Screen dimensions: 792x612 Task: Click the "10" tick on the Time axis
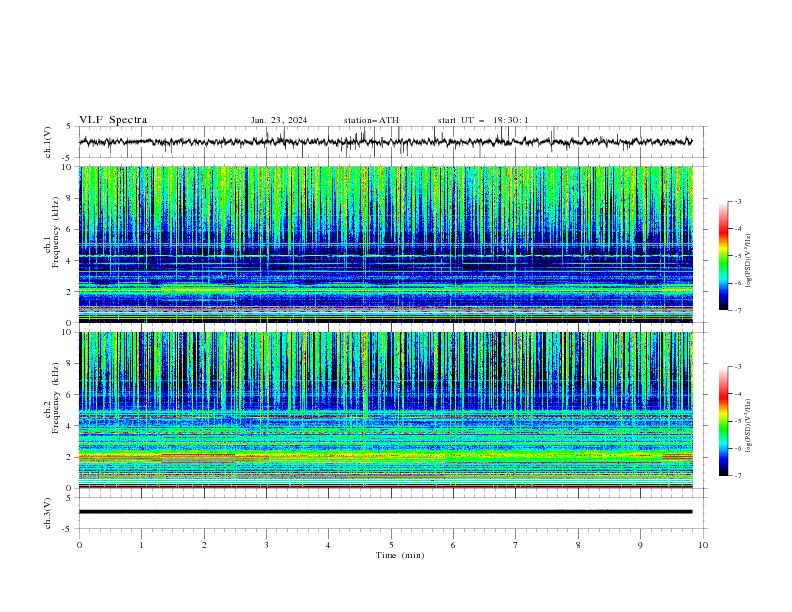click(x=703, y=545)
